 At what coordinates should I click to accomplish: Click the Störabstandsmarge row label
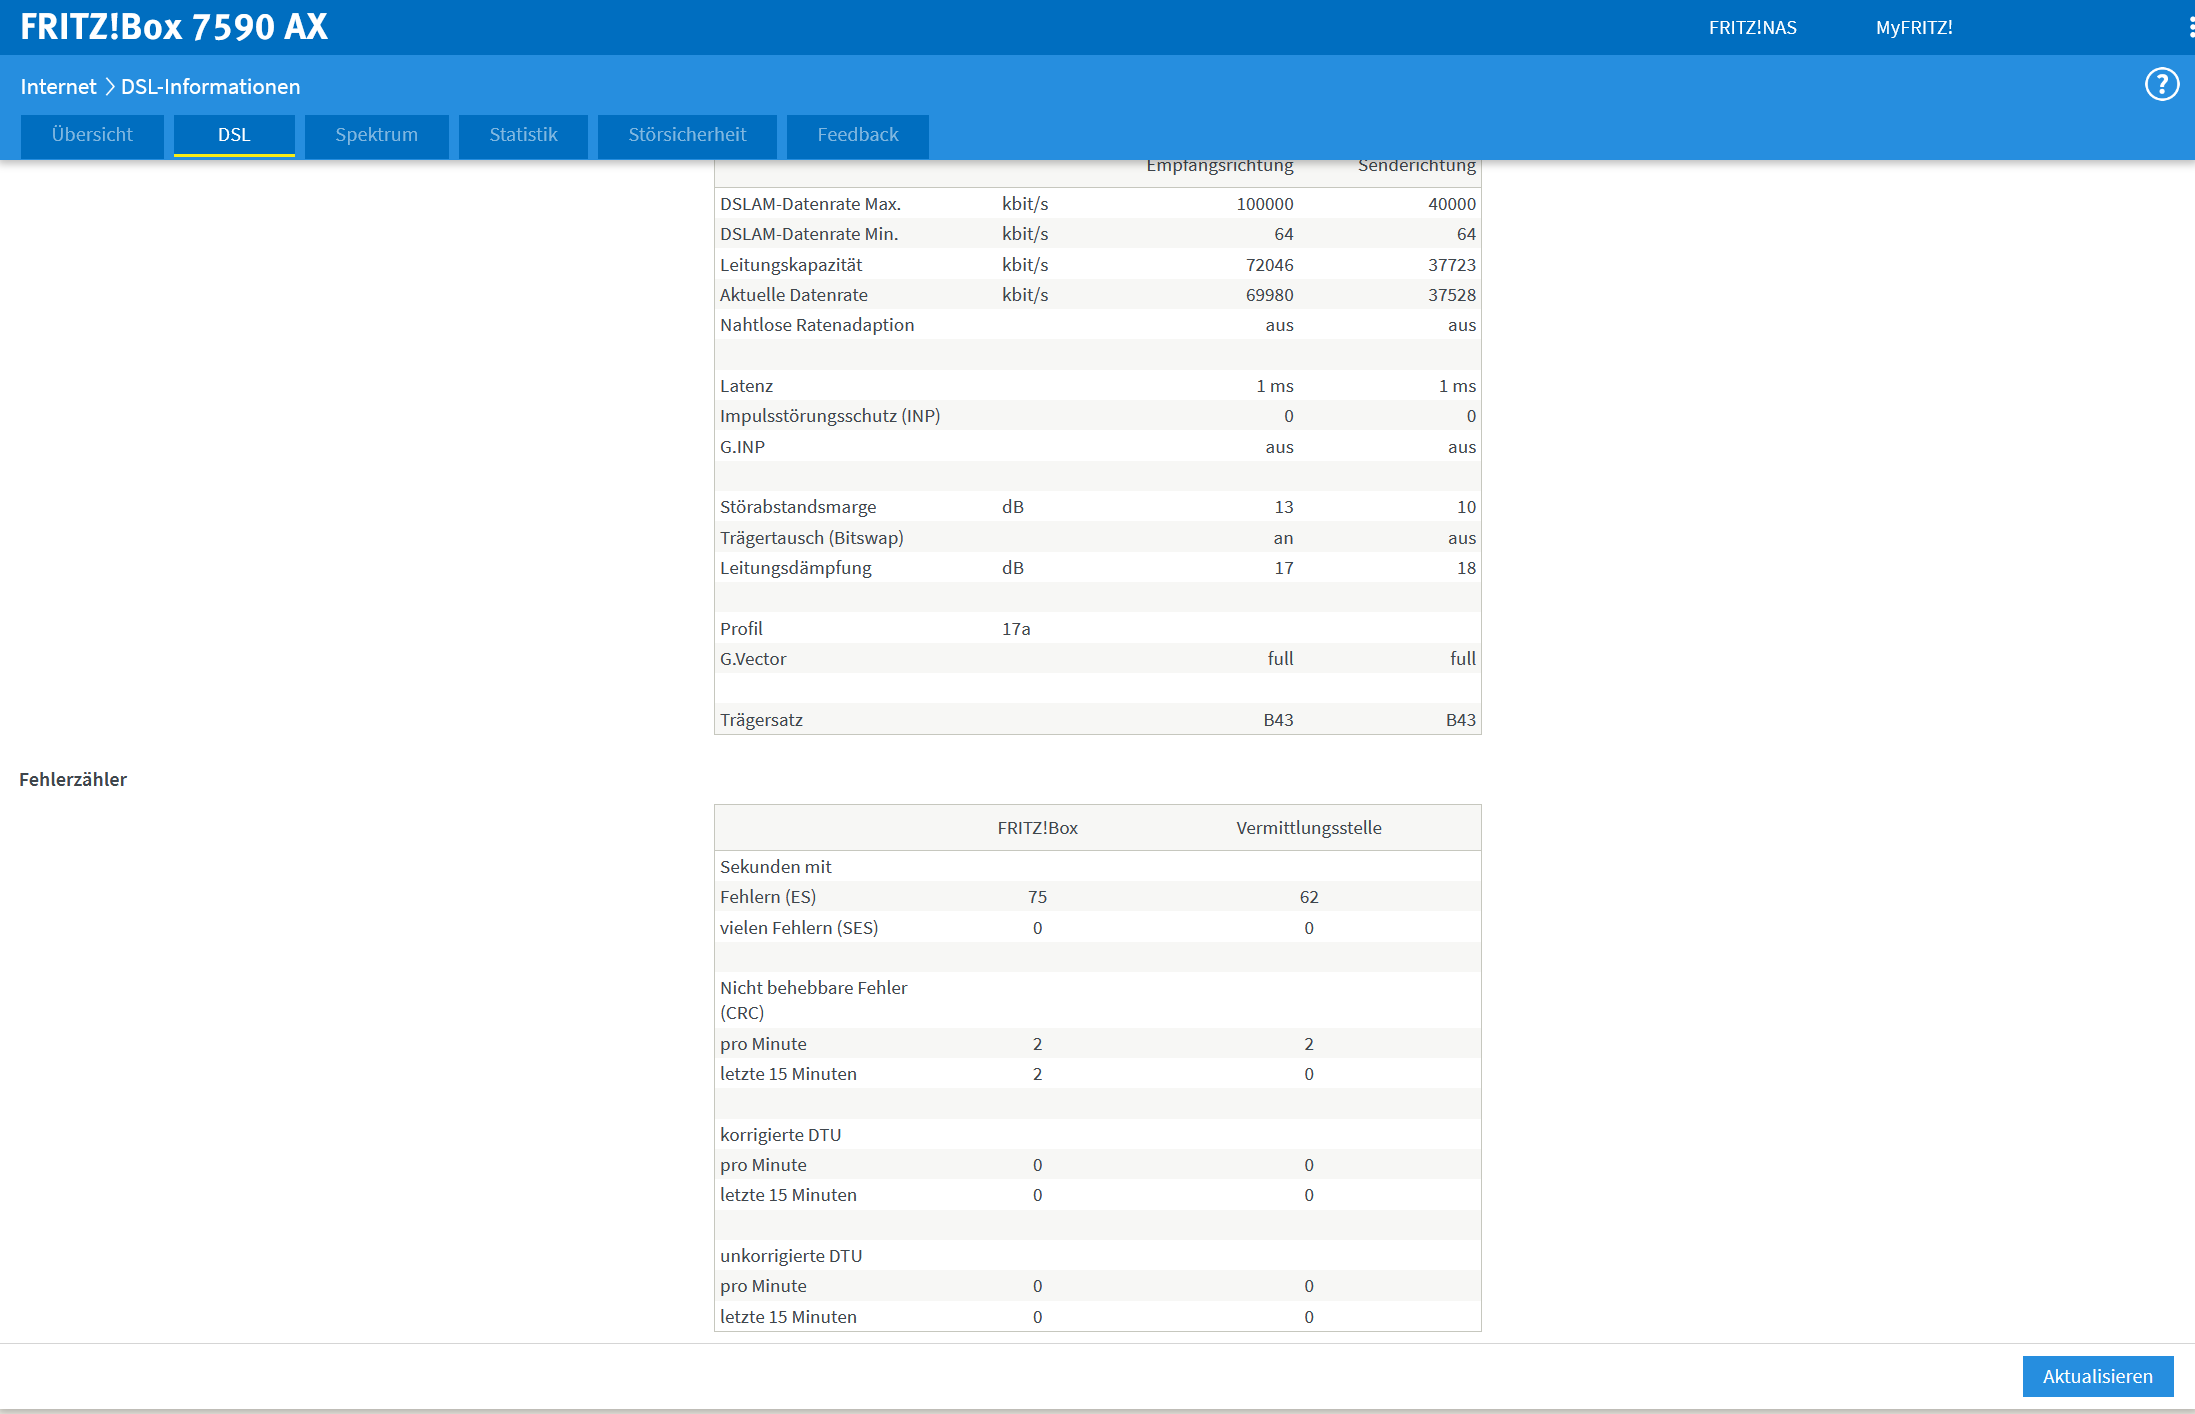coord(797,507)
